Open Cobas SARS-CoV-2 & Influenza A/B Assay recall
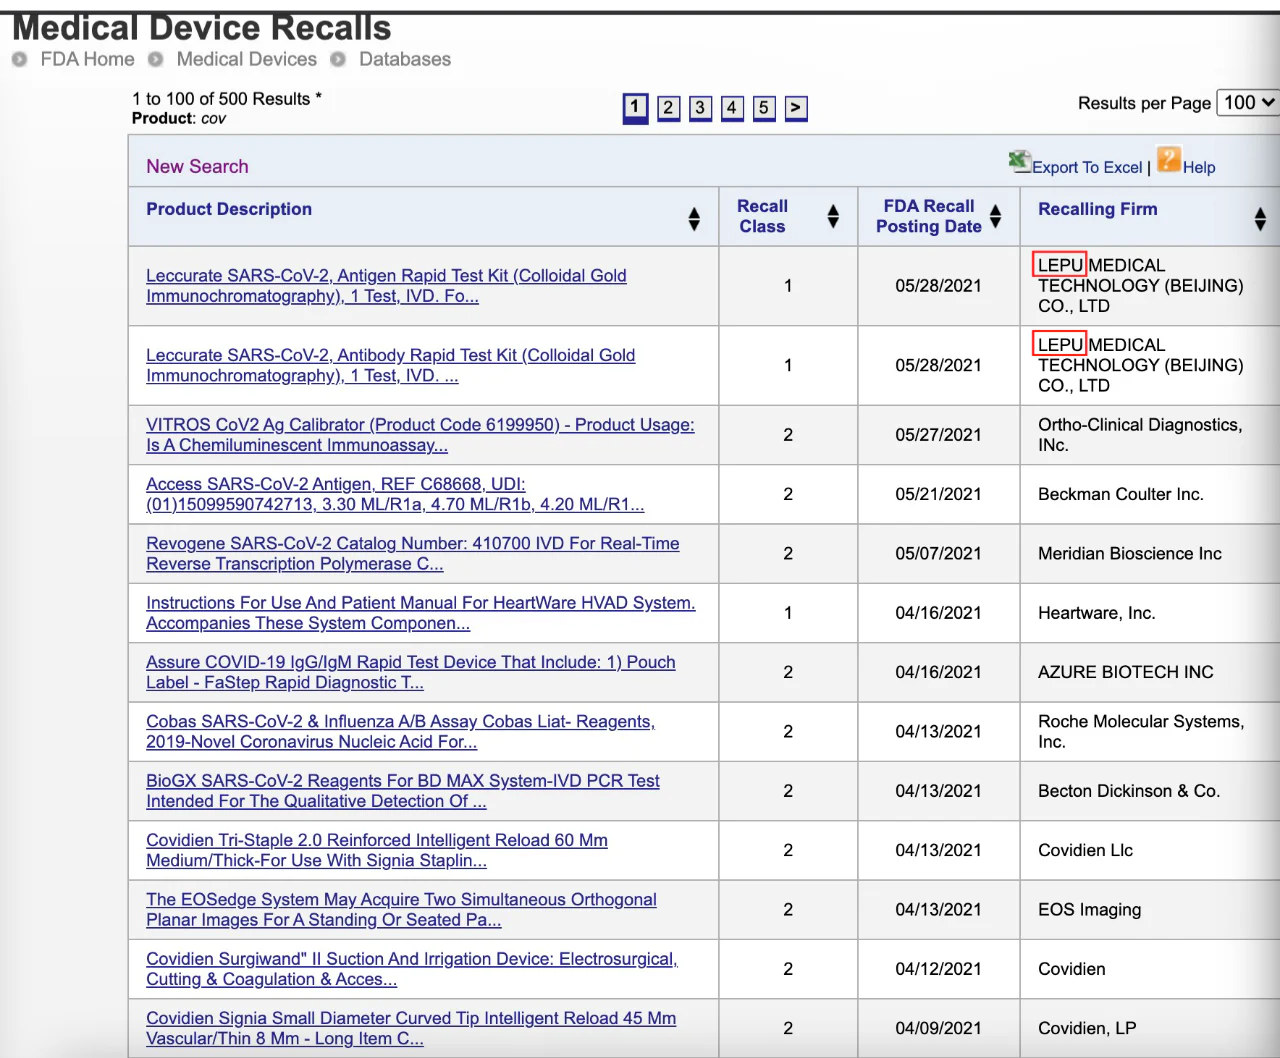Image resolution: width=1280 pixels, height=1058 pixels. [x=400, y=731]
